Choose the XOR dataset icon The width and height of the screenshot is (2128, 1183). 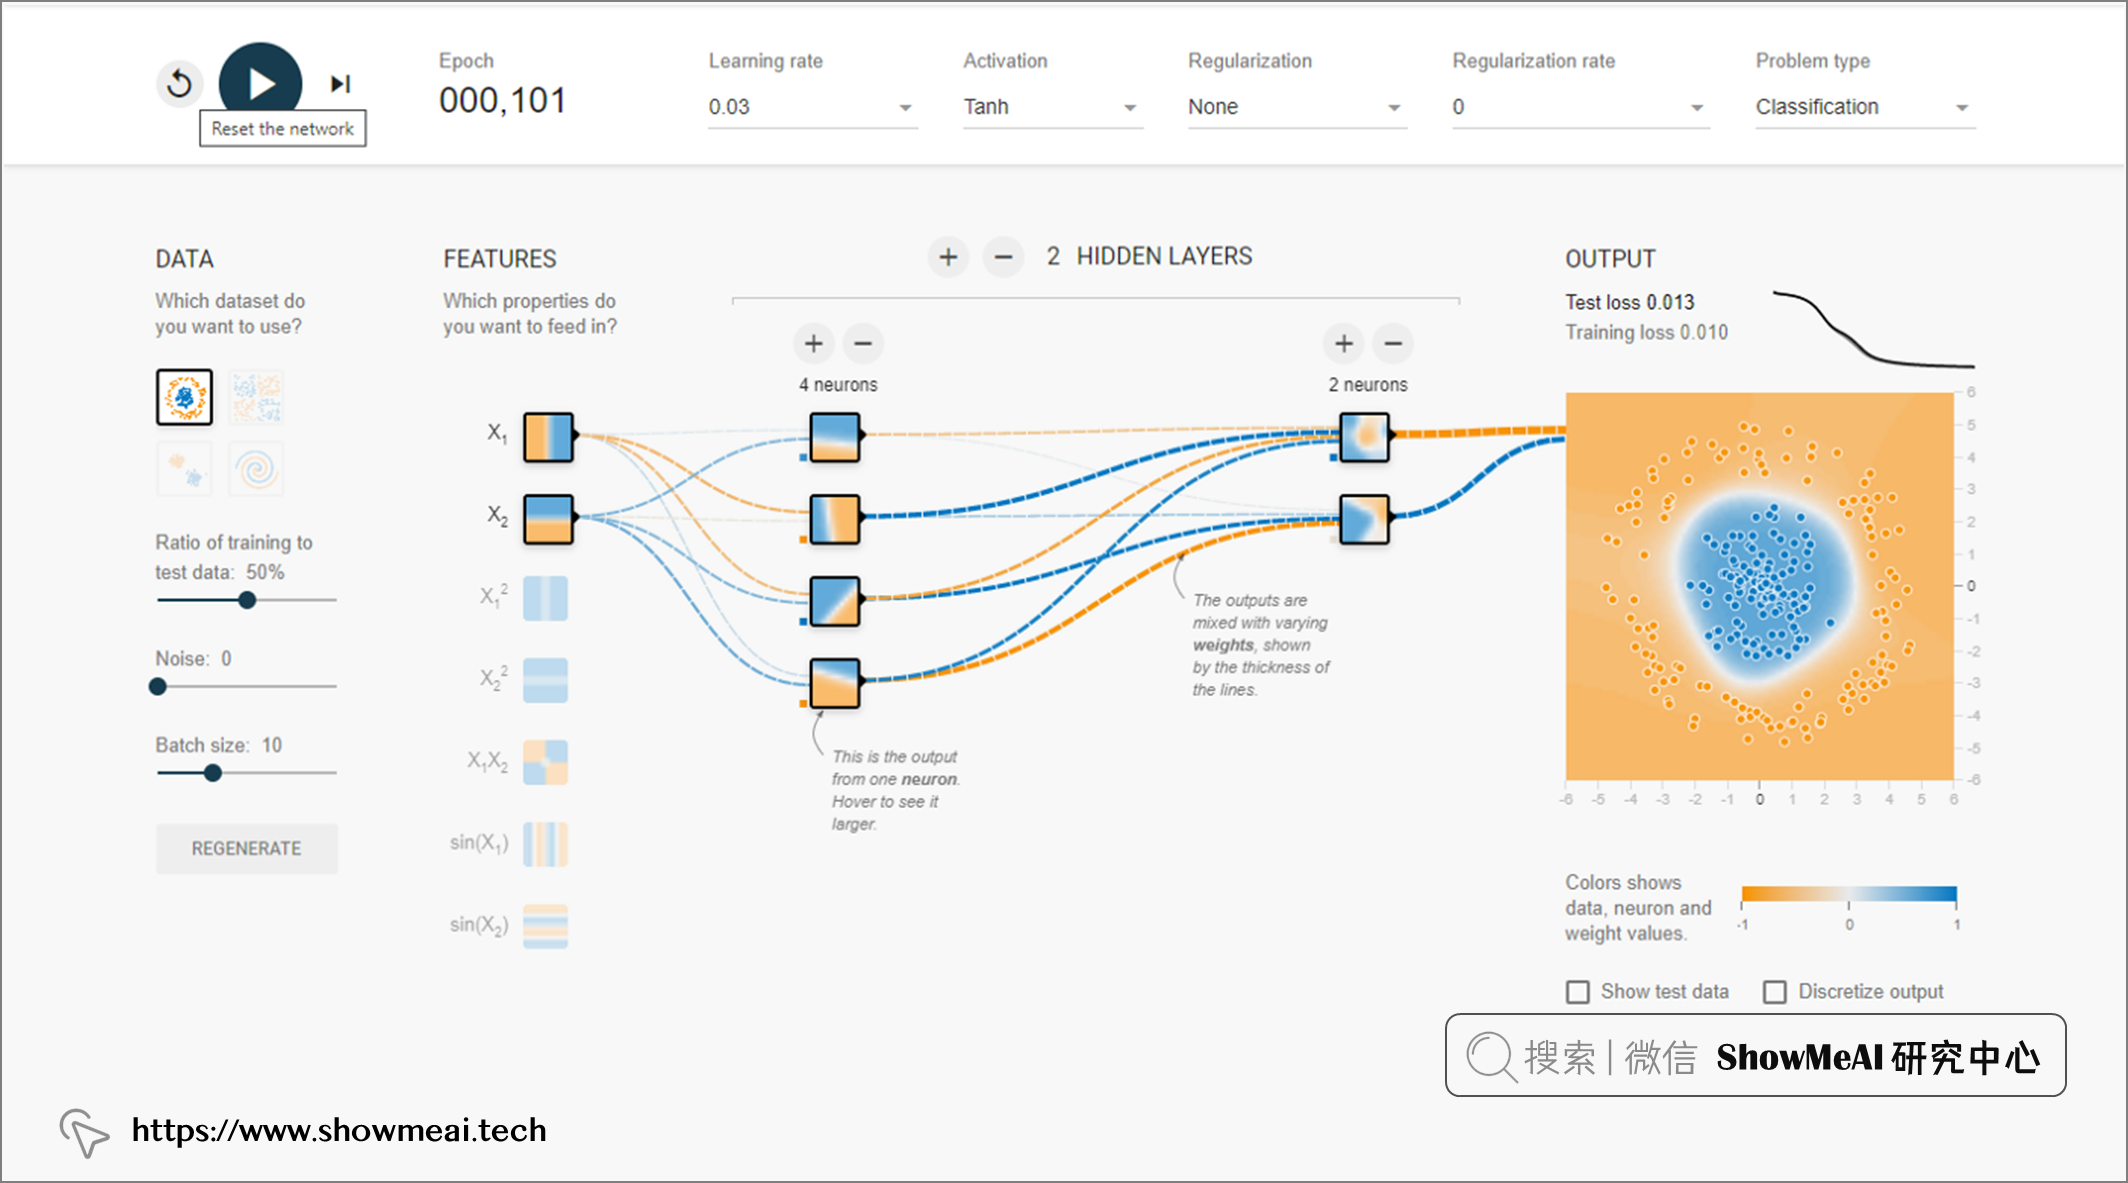(x=257, y=397)
